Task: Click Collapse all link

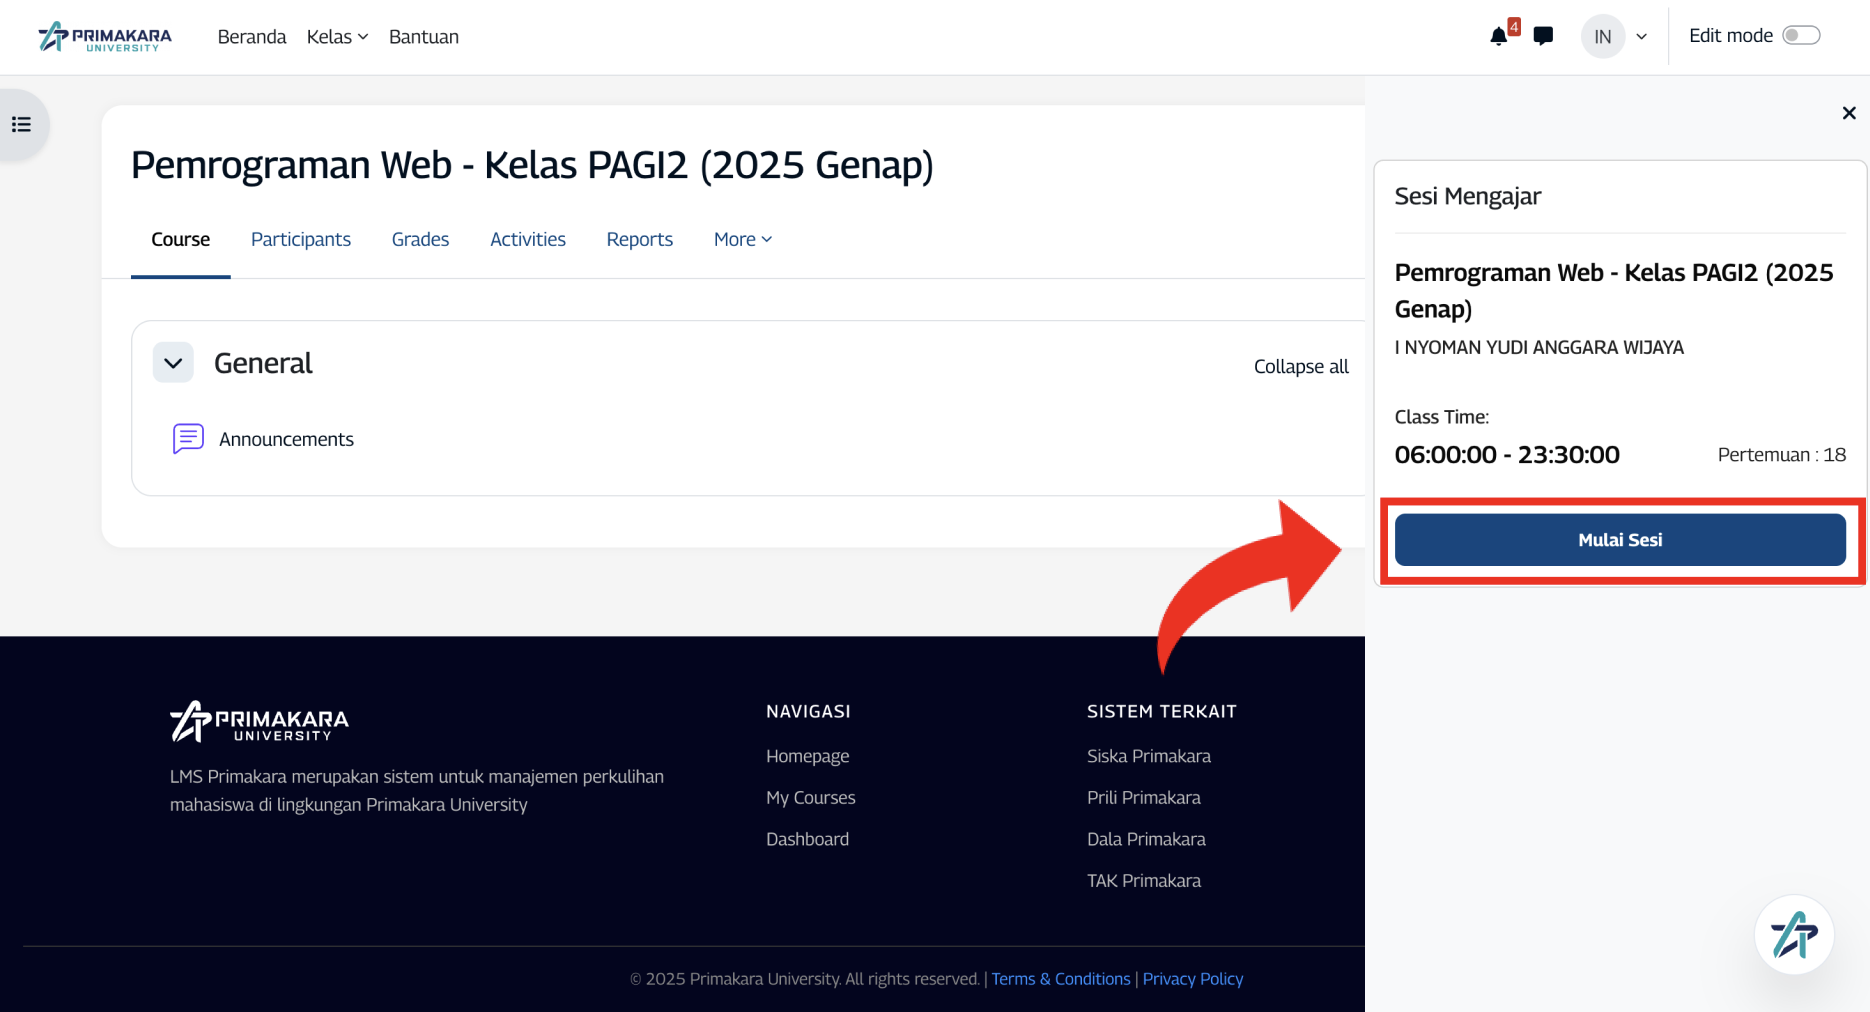Action: 1301,367
